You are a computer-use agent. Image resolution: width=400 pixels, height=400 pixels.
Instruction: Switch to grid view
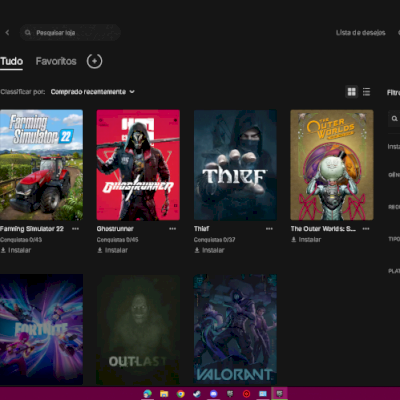[x=351, y=92]
